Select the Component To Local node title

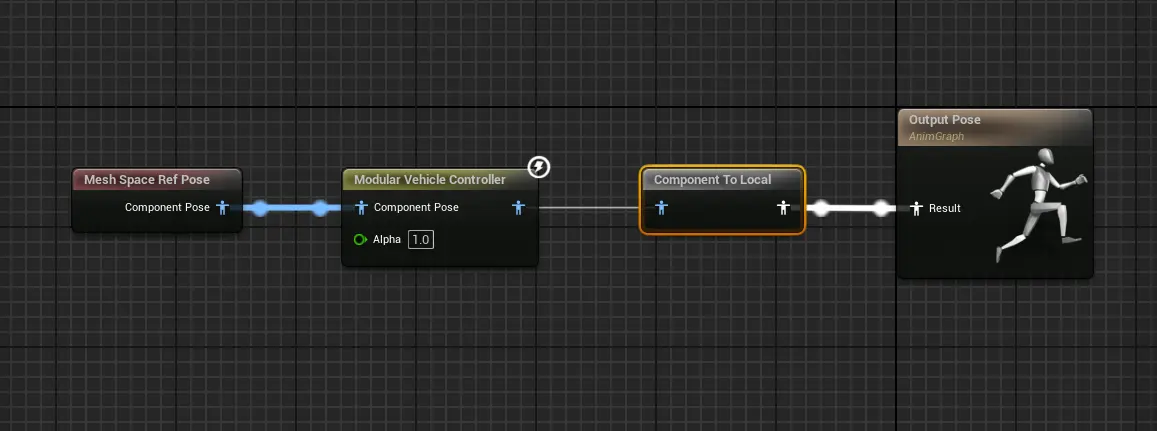713,179
